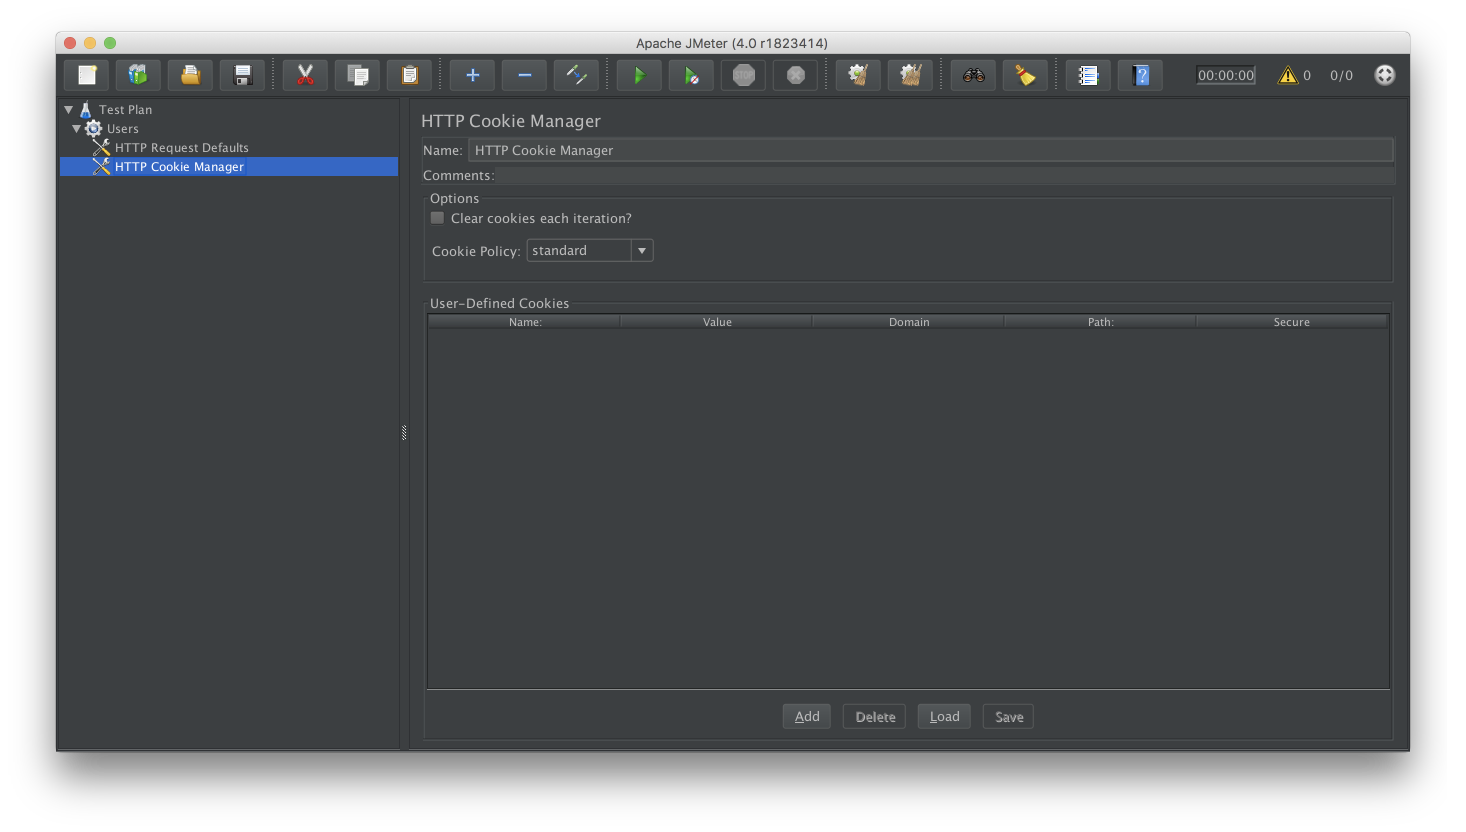The width and height of the screenshot is (1466, 832).
Task: Start test with no pauses
Action: coord(691,75)
